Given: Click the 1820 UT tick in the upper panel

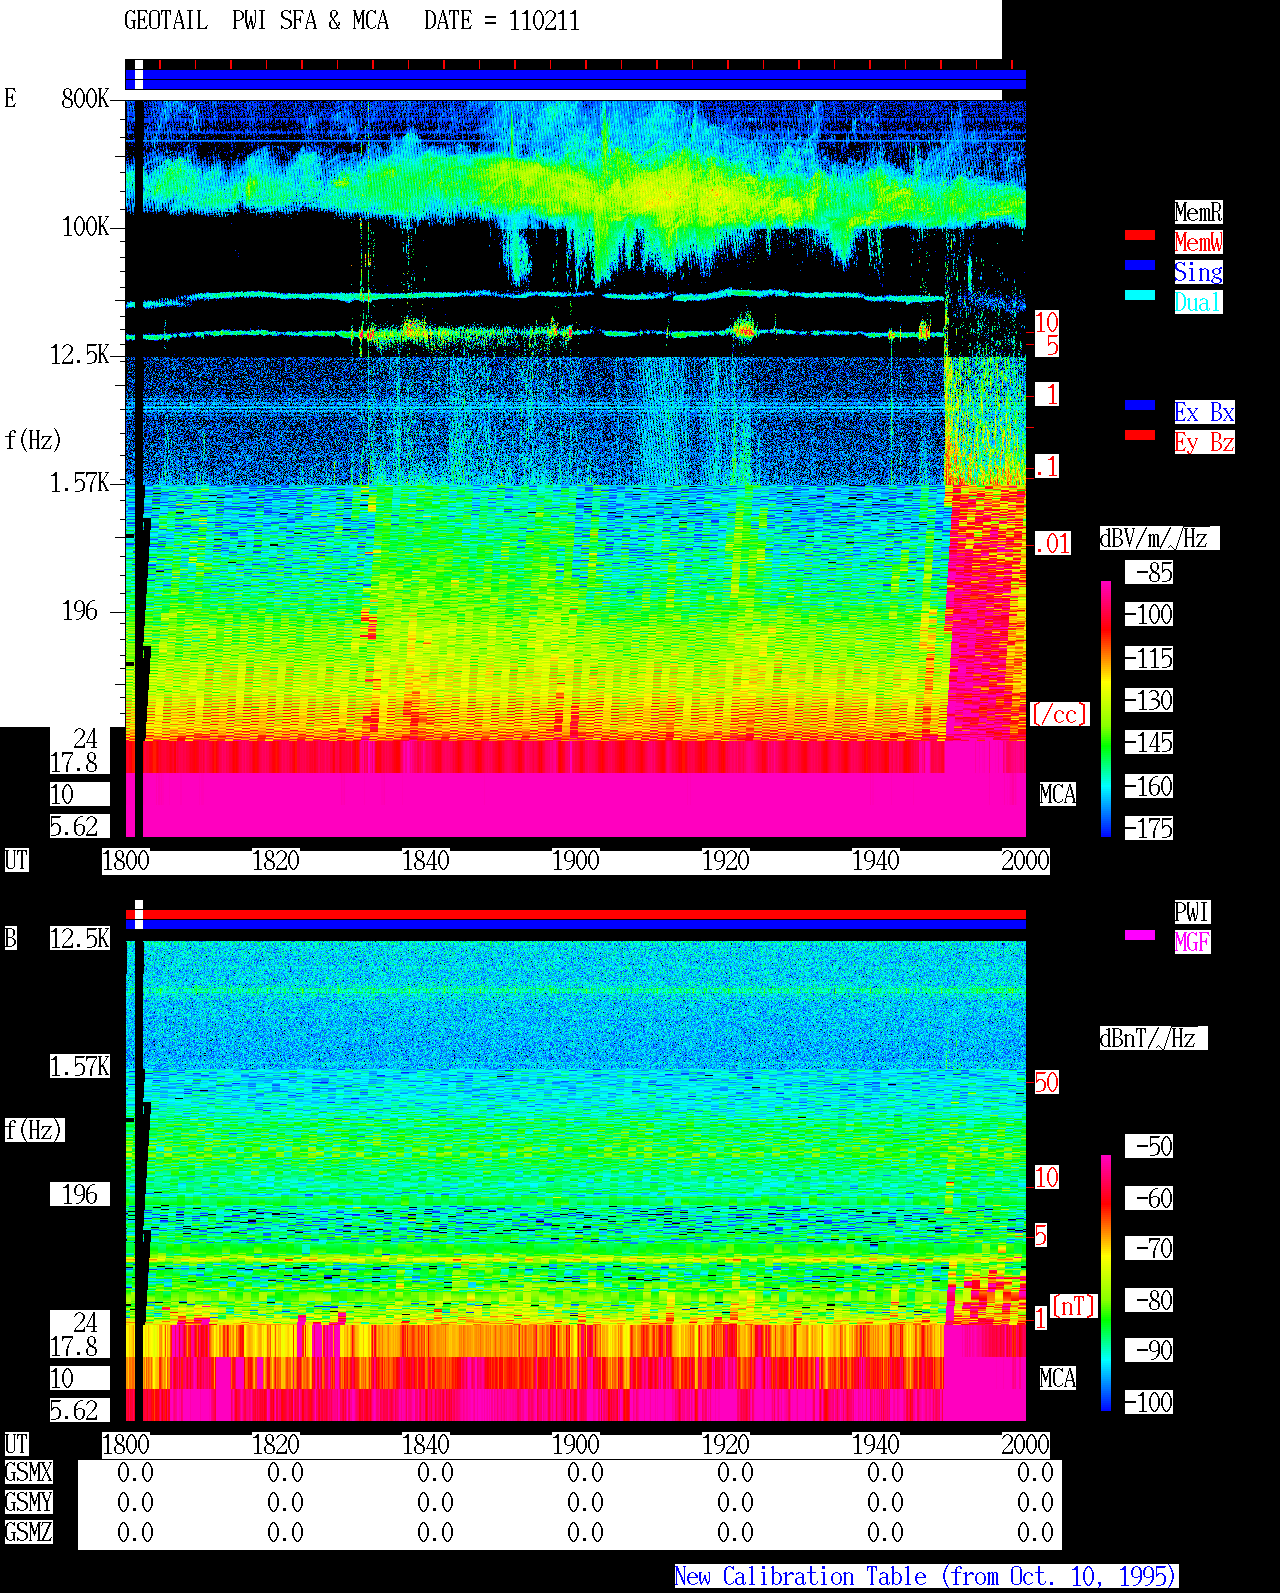Looking at the screenshot, I should click(276, 861).
